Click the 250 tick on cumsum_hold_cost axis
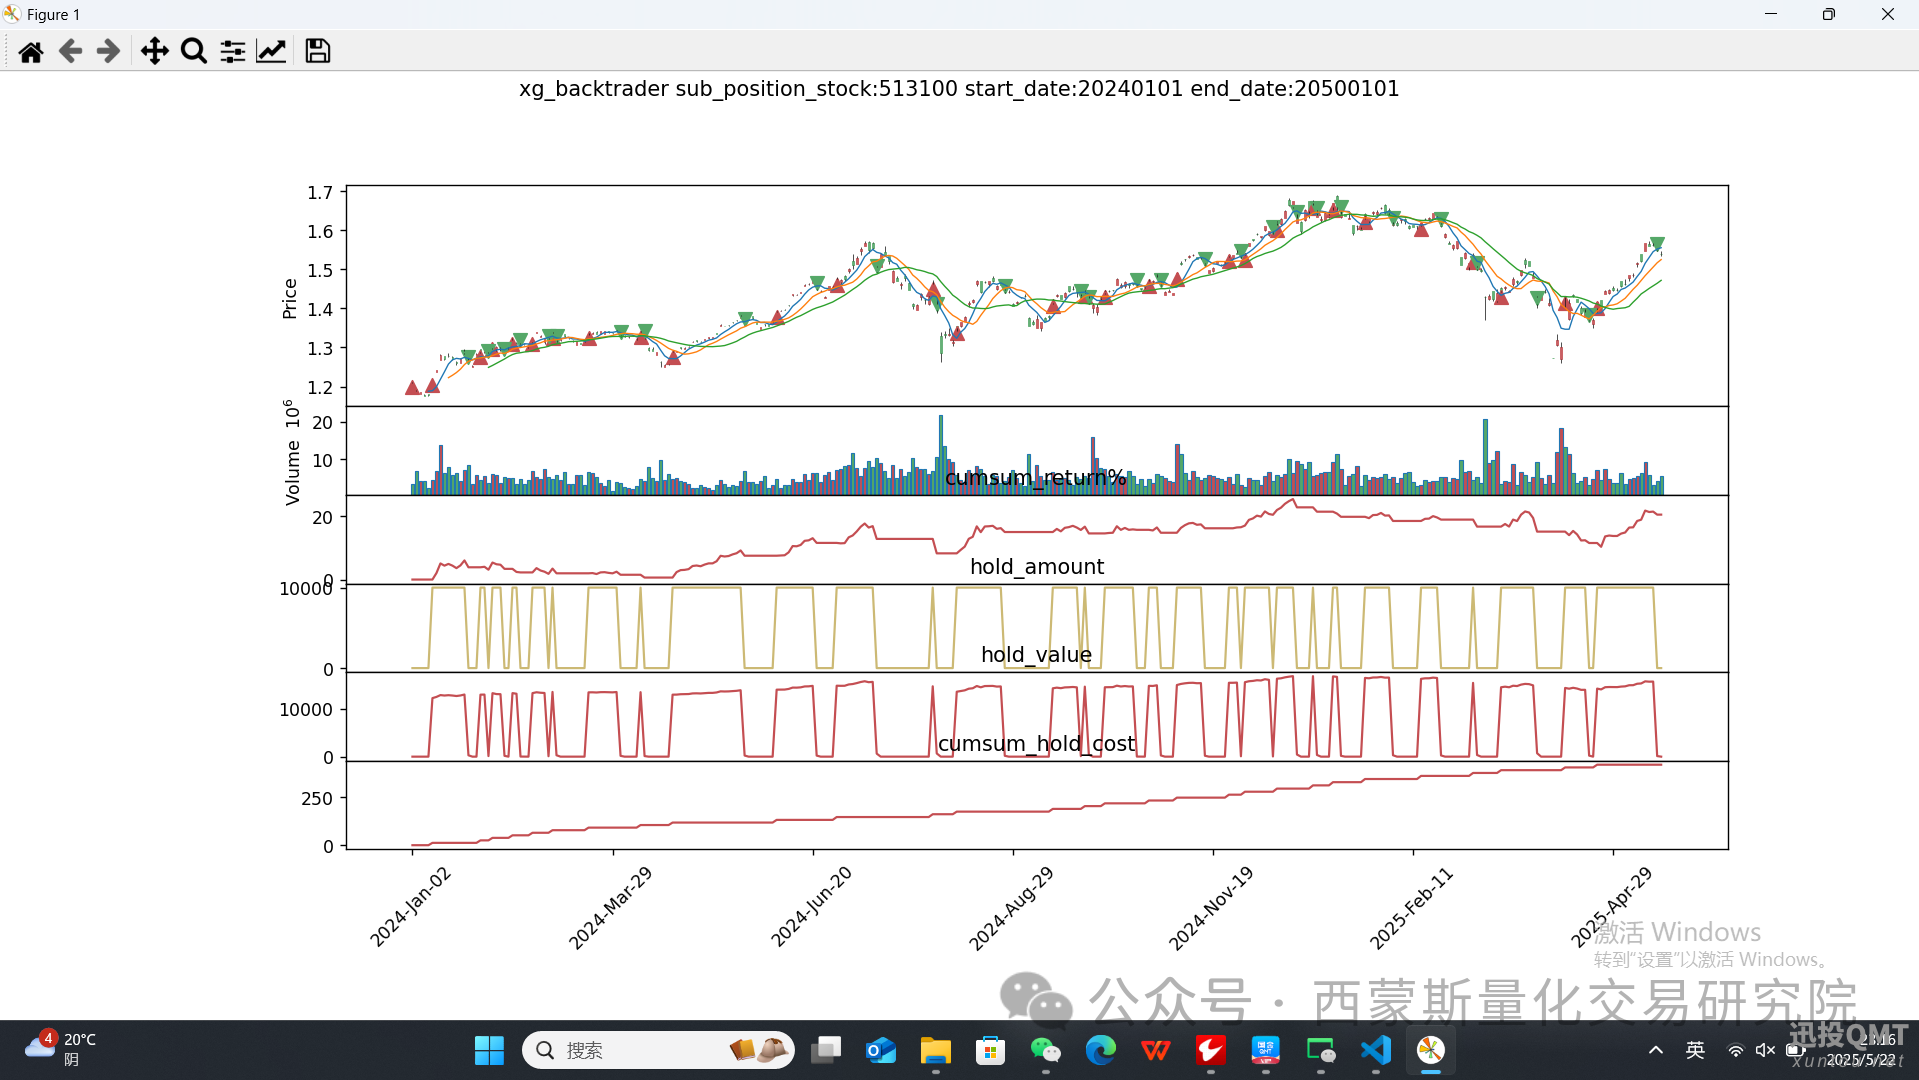The image size is (1919, 1080). pos(316,799)
